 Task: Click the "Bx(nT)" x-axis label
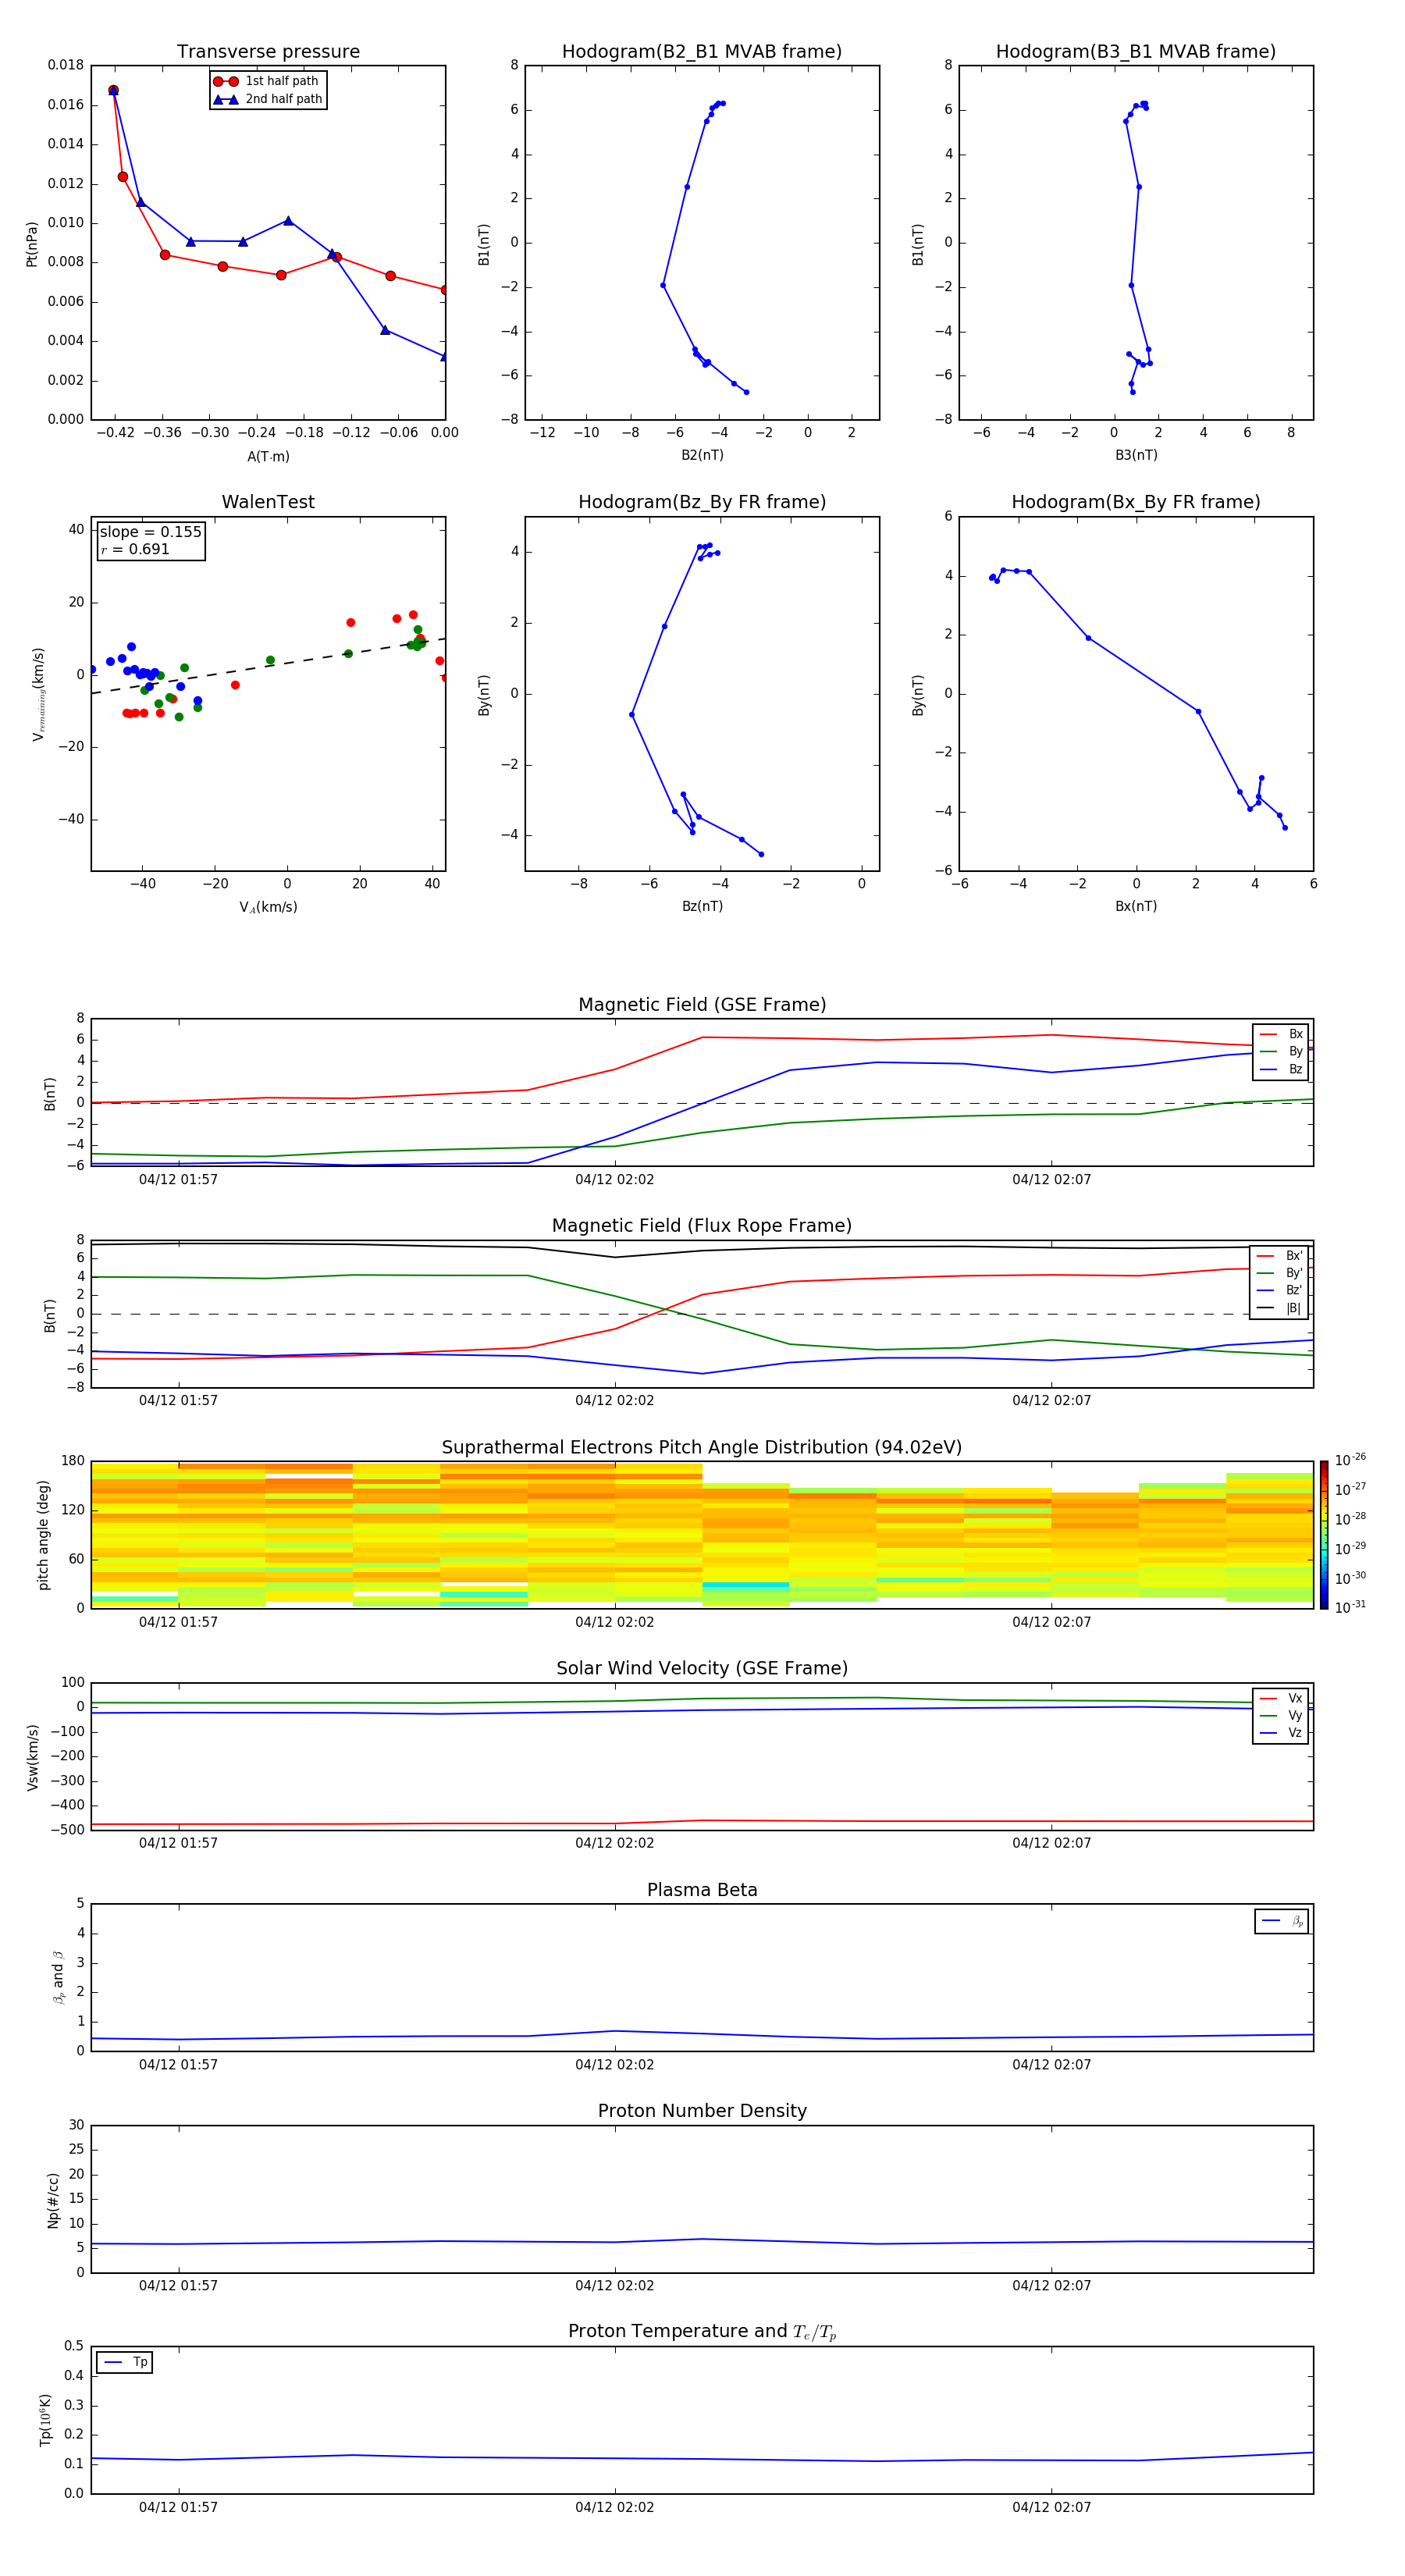pyautogui.click(x=1136, y=906)
